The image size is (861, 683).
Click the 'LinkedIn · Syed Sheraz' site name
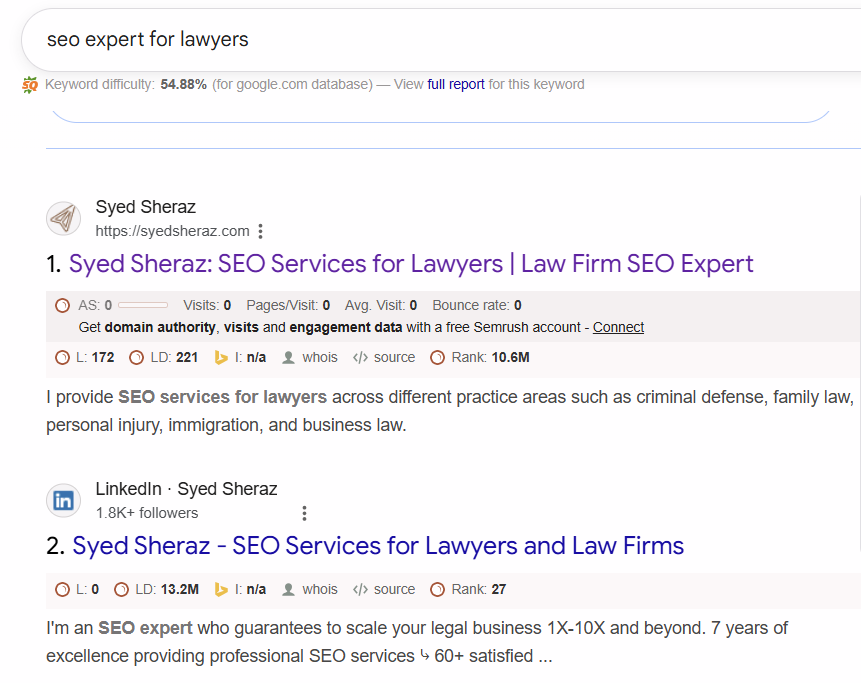pyautogui.click(x=186, y=489)
